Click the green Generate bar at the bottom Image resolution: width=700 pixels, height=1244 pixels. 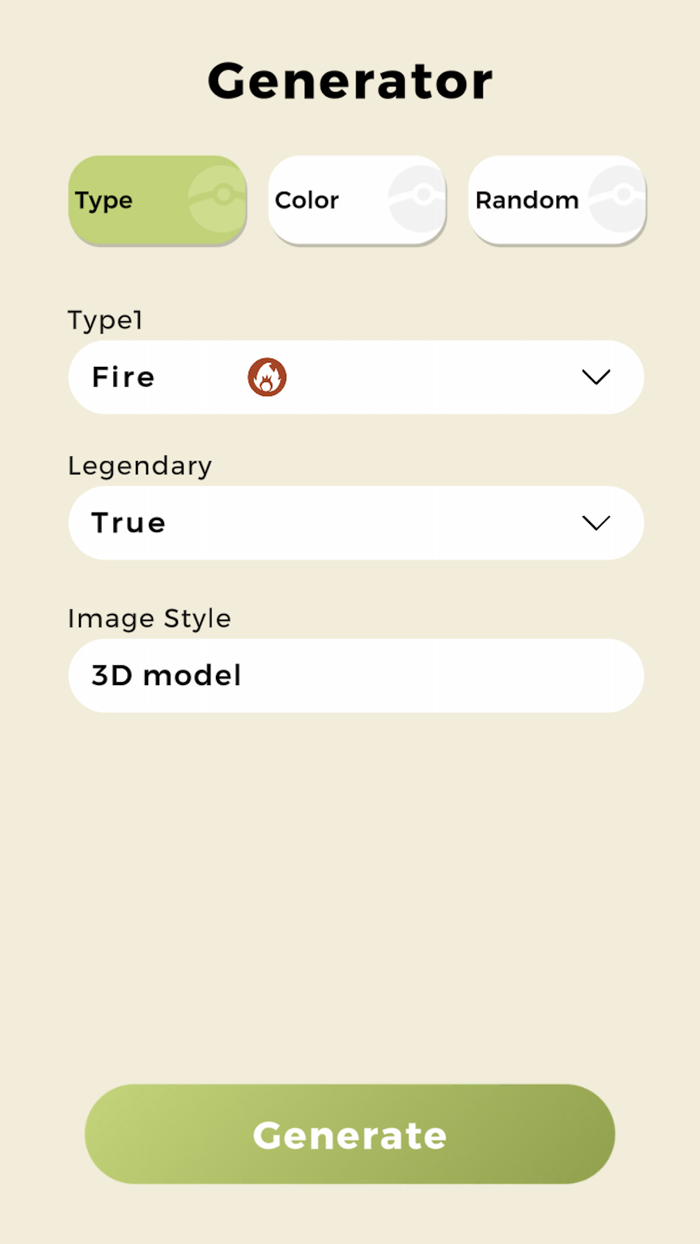pyautogui.click(x=349, y=1135)
